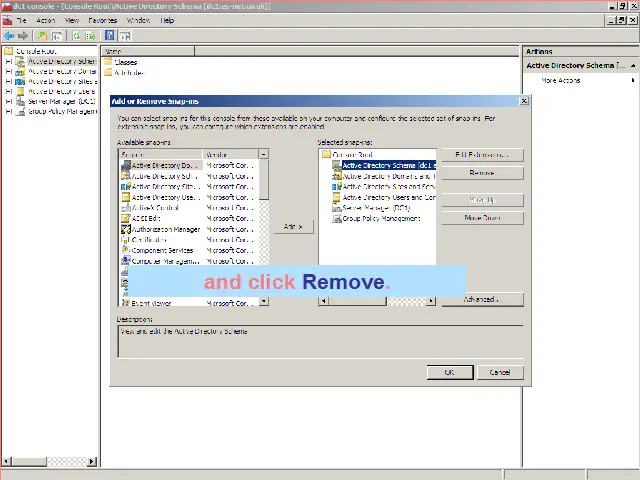Click the Add > button

pyautogui.click(x=293, y=227)
